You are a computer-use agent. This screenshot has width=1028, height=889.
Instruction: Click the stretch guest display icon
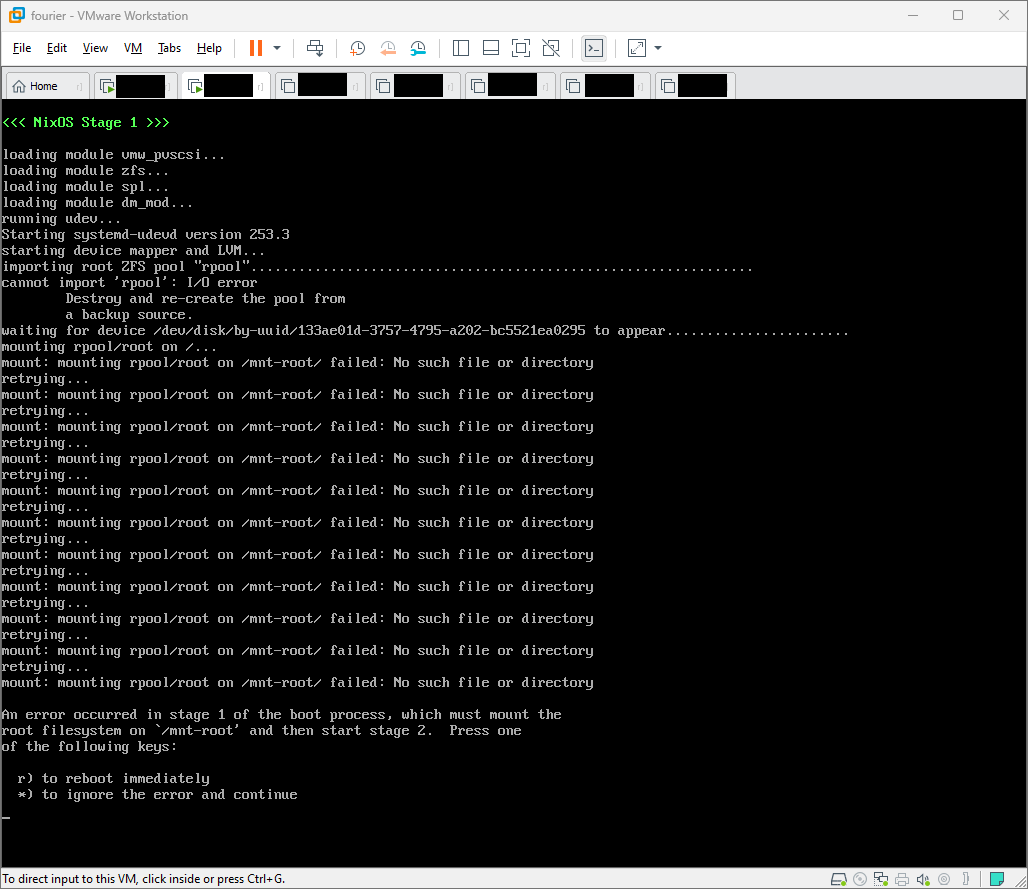pos(637,48)
